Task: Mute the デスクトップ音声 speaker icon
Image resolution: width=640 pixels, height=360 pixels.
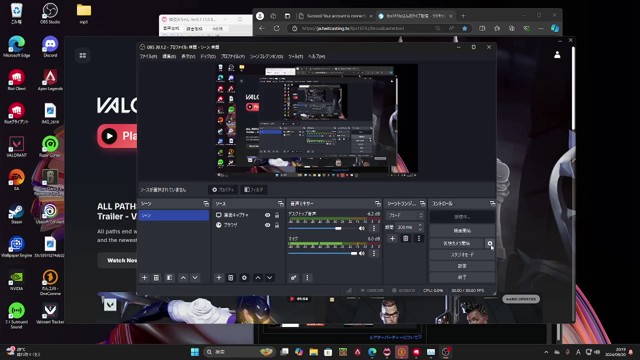Action: tap(362, 229)
